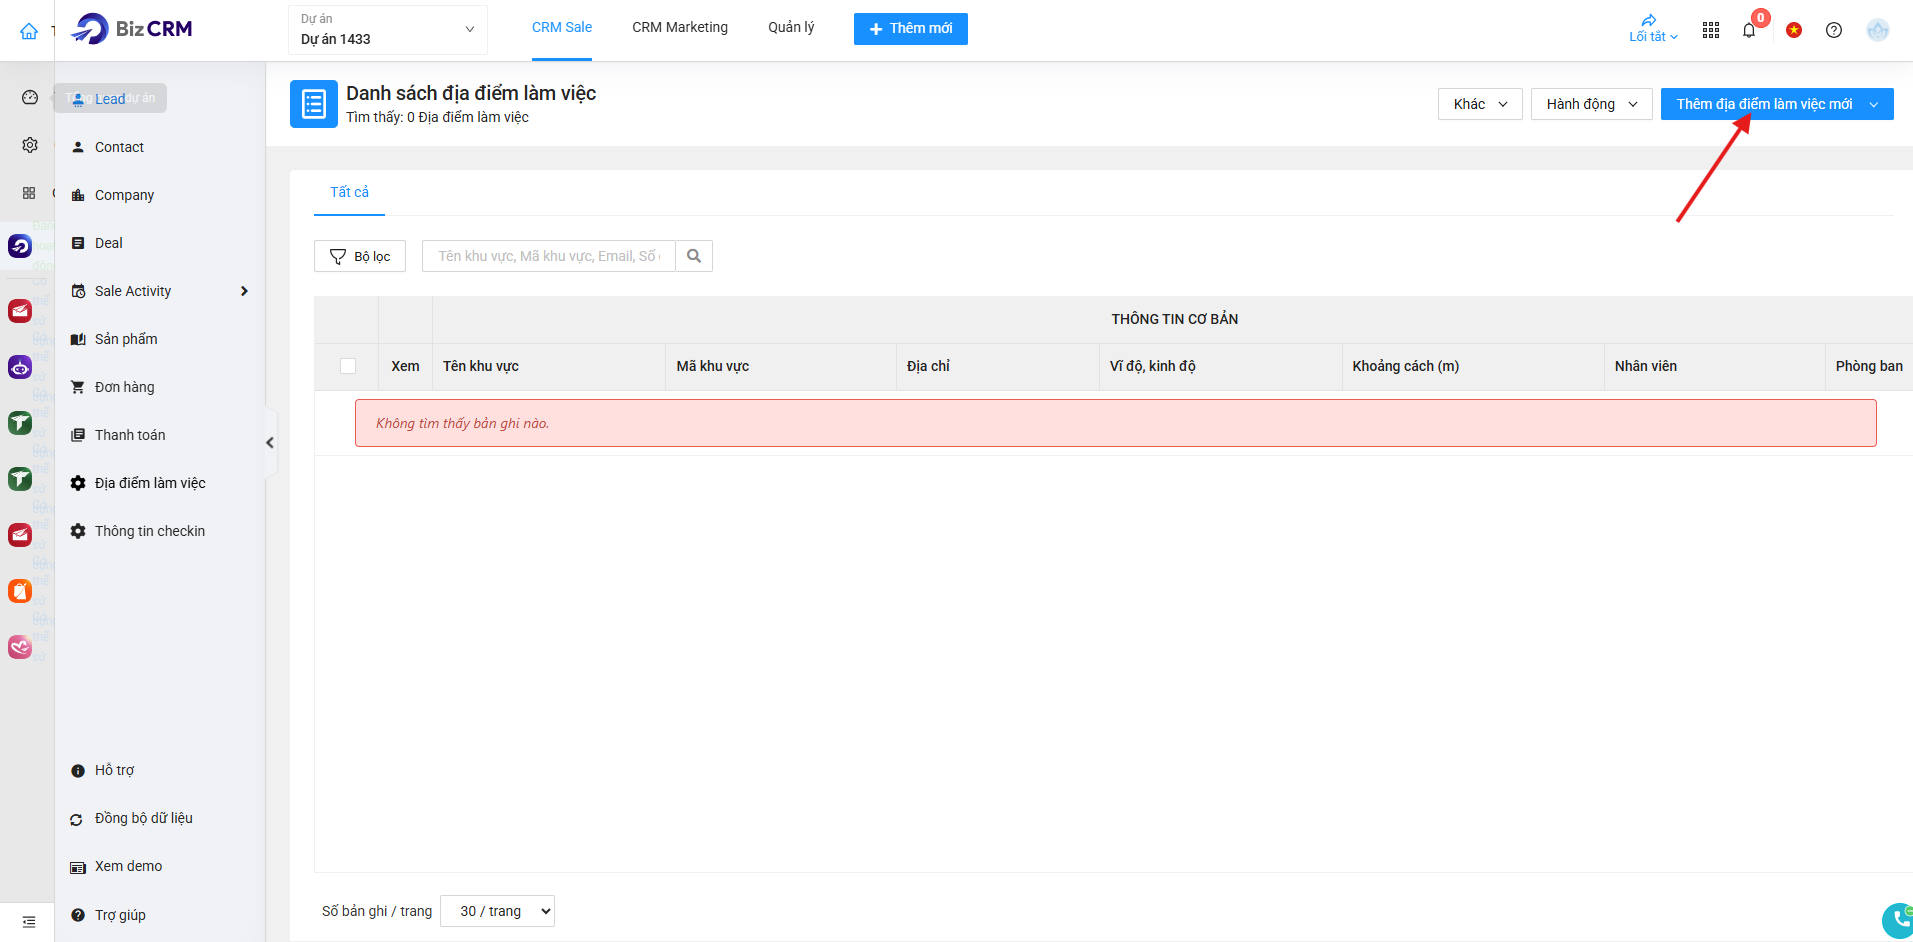Click the Phòng ban column header

(1869, 366)
